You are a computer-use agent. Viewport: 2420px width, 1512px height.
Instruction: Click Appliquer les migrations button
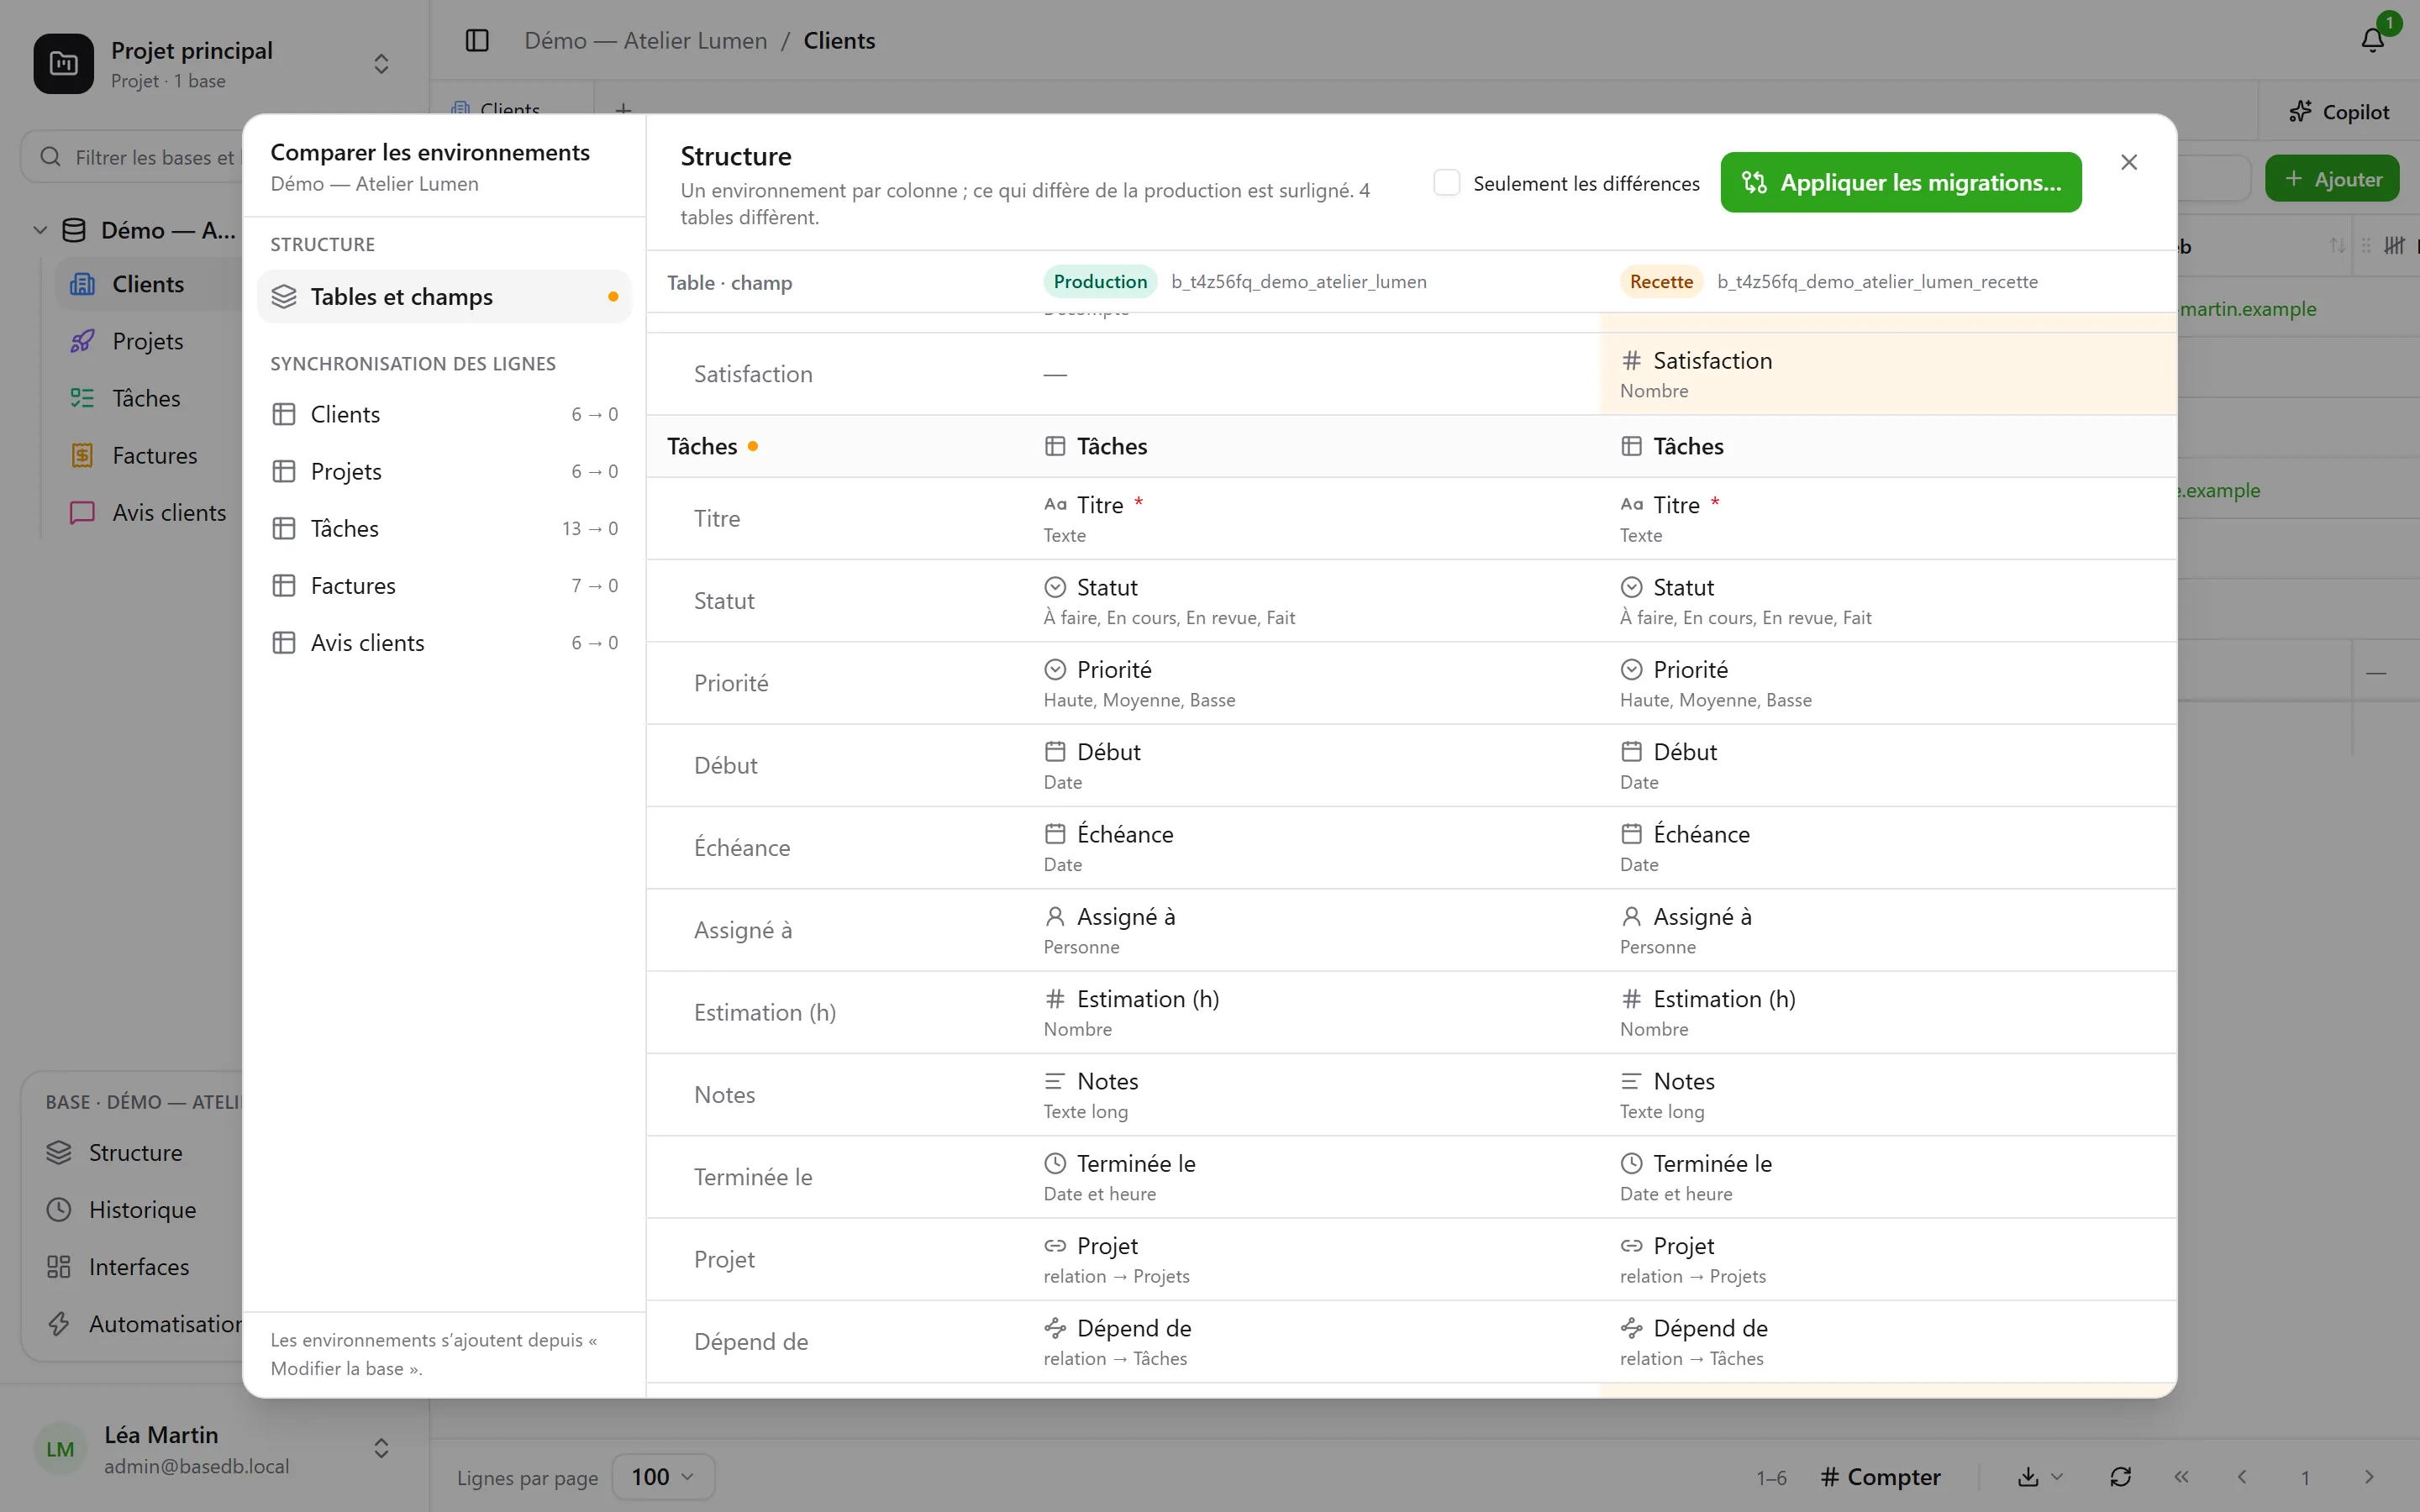[1900, 182]
